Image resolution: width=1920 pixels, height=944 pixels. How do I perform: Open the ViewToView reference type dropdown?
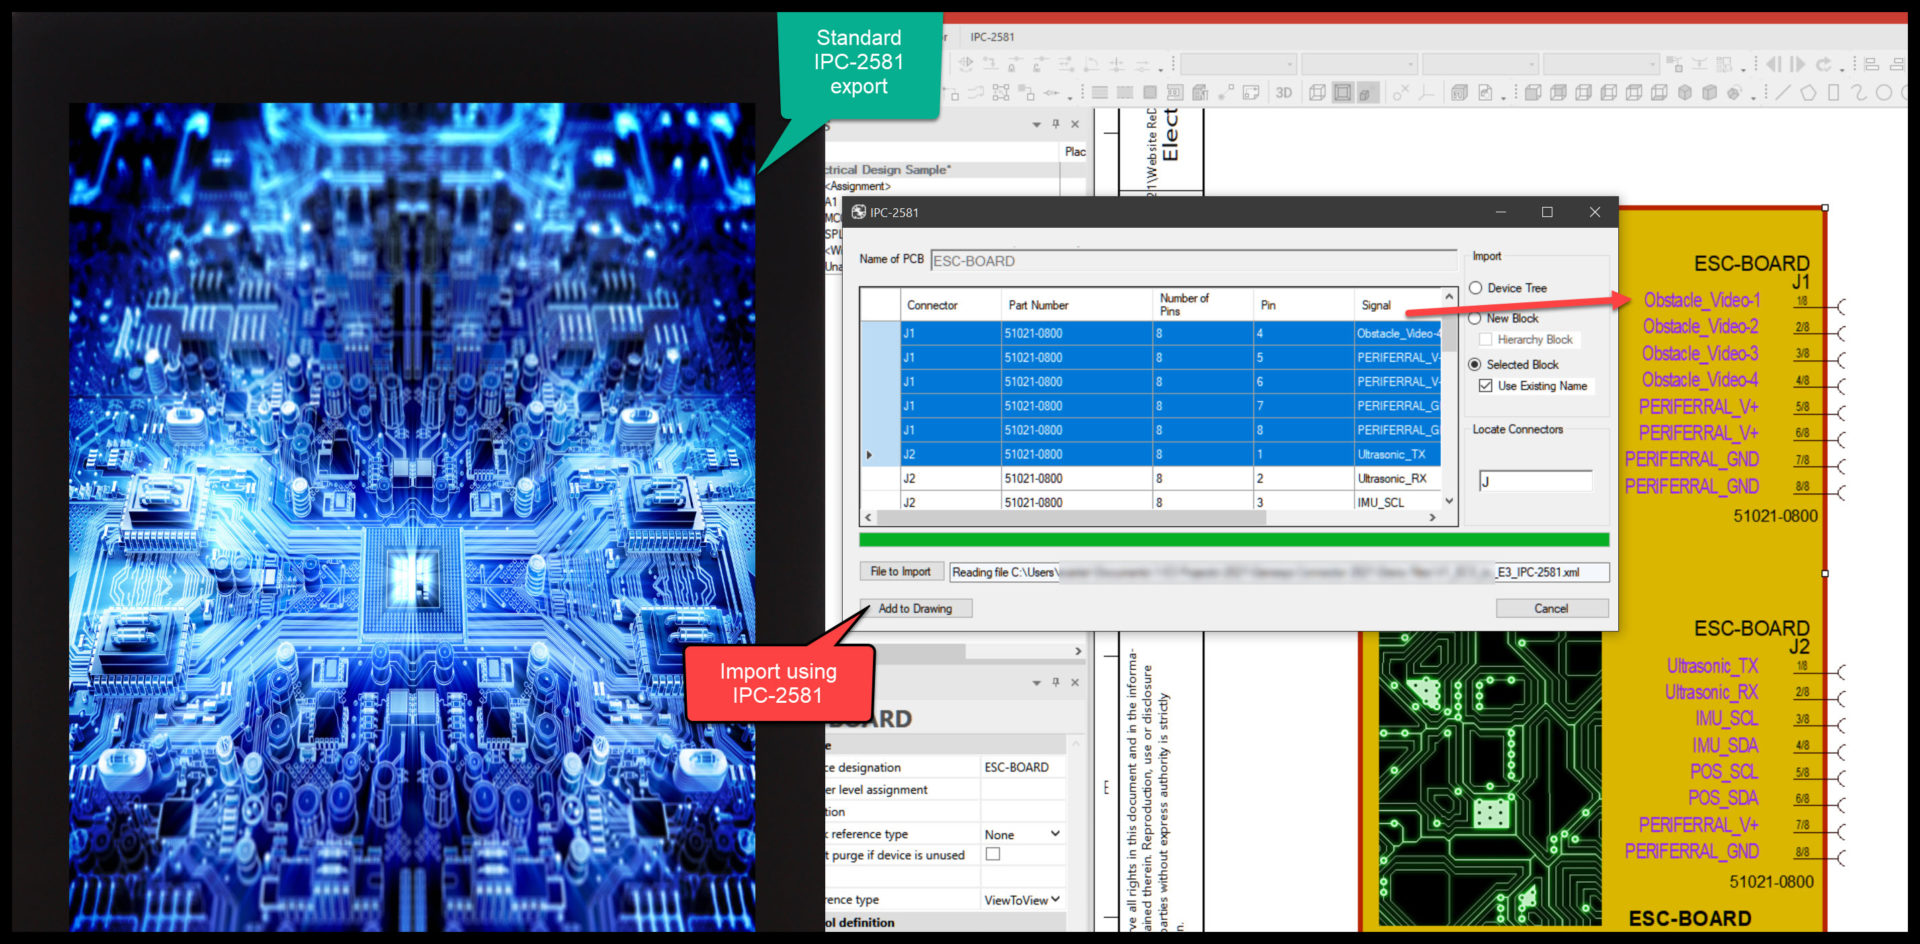(x=1022, y=899)
